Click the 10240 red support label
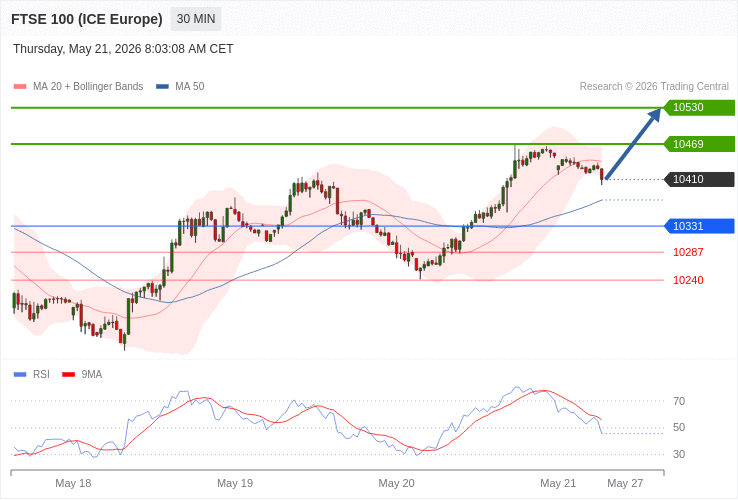The image size is (738, 500). click(x=688, y=281)
